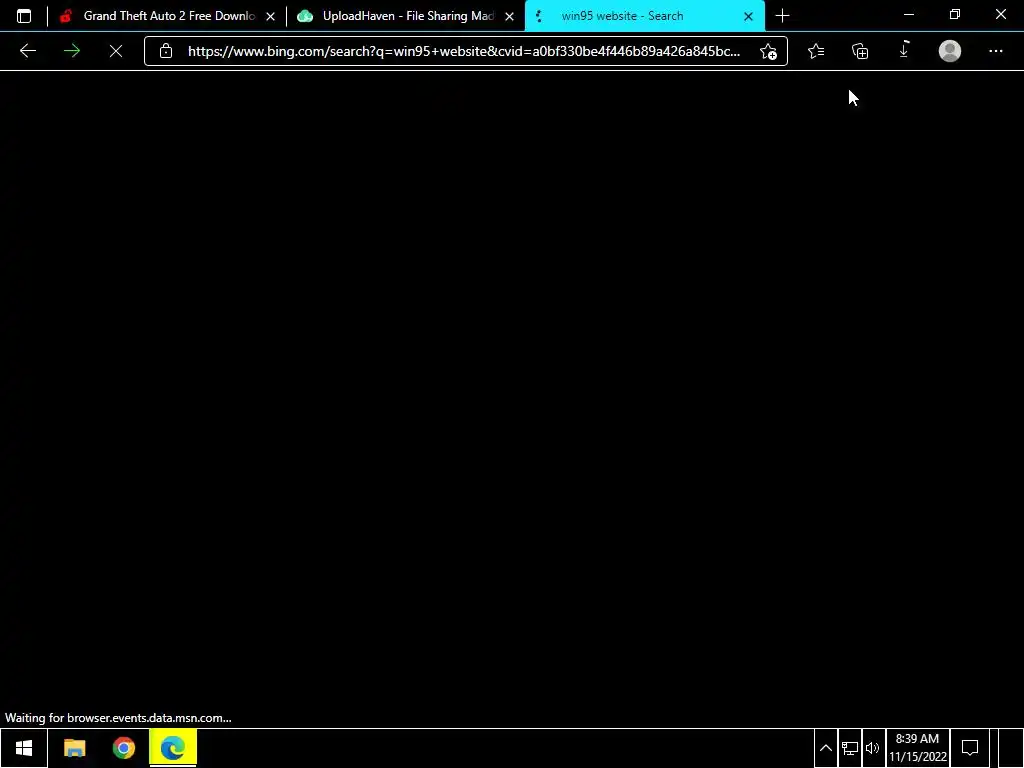The height and width of the screenshot is (768, 1024).
Task: Open the volume speaker control
Action: tap(872, 748)
